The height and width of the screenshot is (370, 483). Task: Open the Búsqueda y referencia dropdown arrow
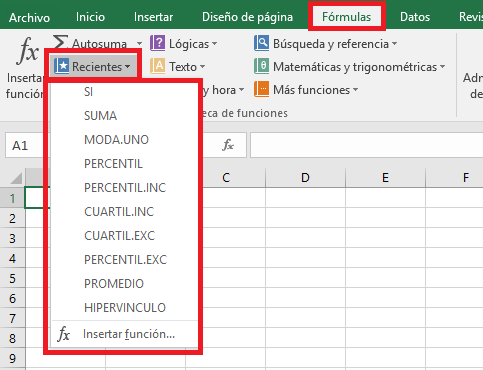pyautogui.click(x=394, y=44)
